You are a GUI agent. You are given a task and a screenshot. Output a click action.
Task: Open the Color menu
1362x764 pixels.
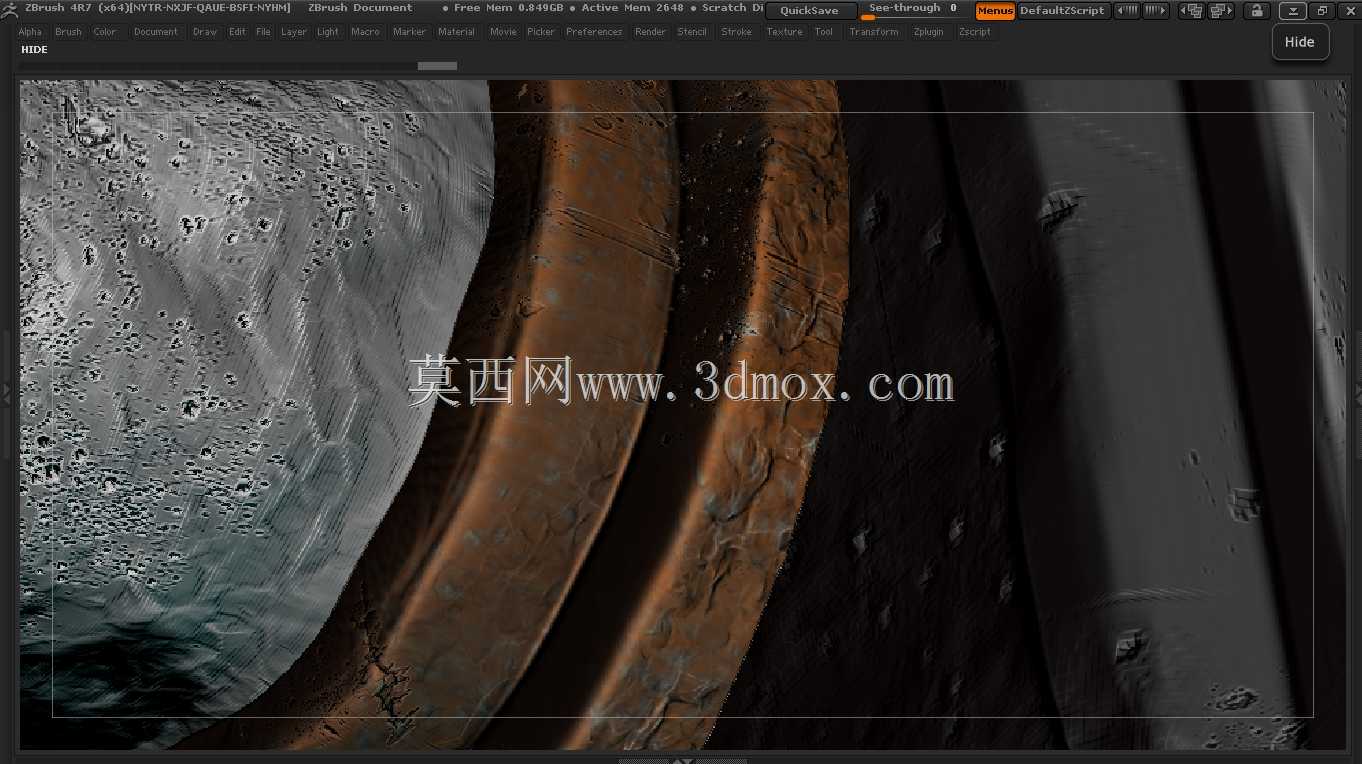[105, 32]
